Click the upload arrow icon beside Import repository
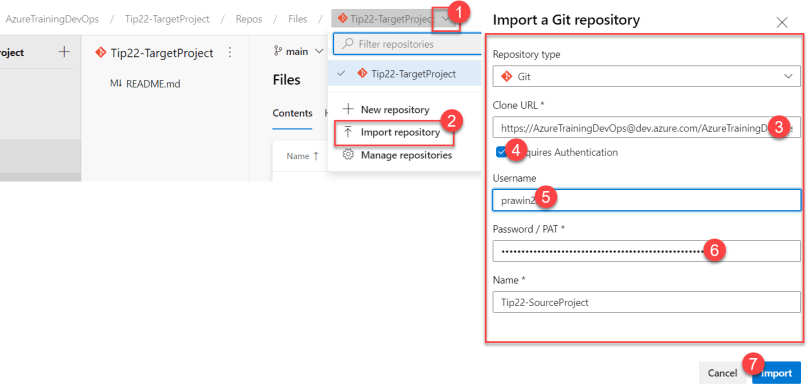Viewport: 810px width, 390px height. [348, 132]
